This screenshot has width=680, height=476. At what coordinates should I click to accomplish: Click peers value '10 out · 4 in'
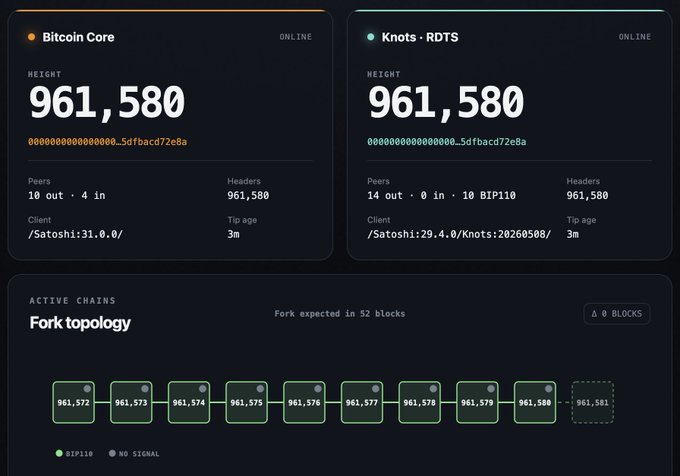pyautogui.click(x=67, y=196)
